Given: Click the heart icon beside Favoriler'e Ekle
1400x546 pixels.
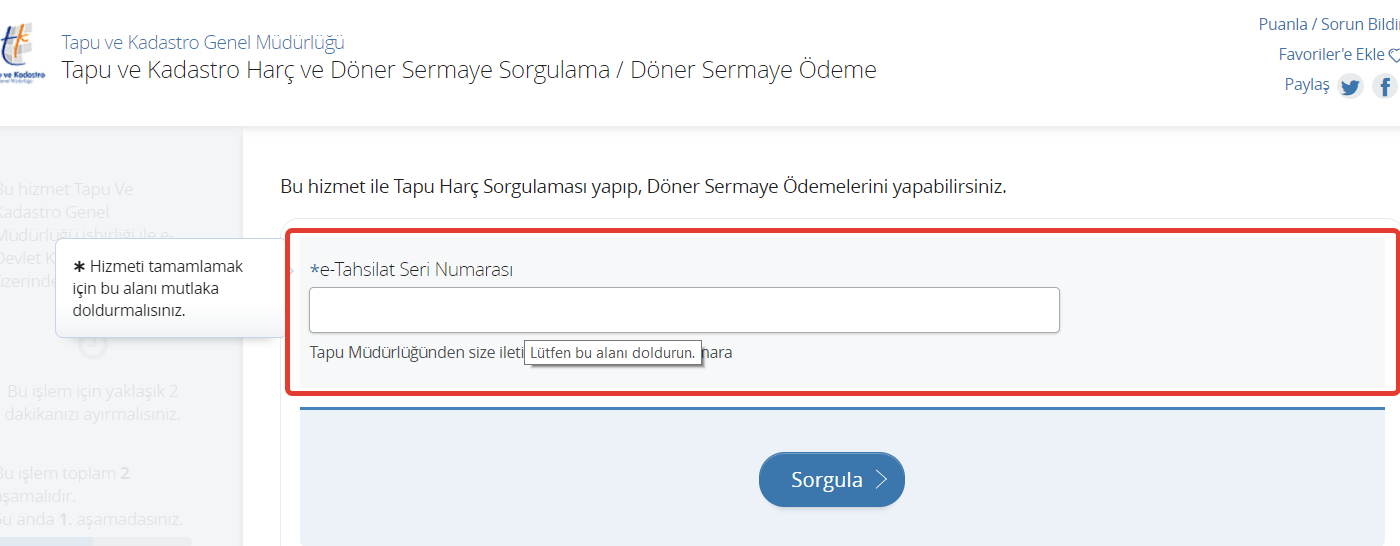Looking at the screenshot, I should pos(1394,55).
